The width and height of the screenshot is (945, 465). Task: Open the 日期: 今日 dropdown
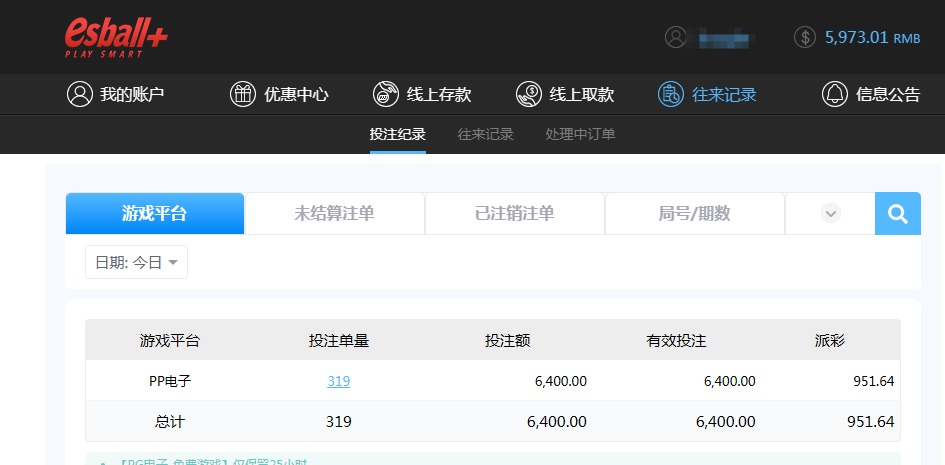(x=136, y=262)
